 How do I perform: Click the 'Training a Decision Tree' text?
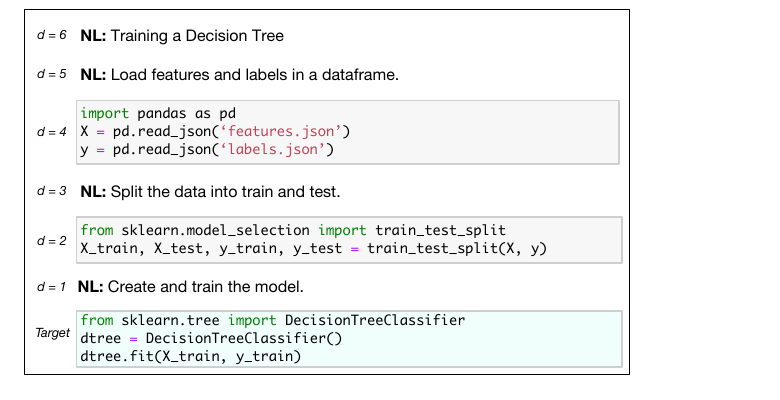(x=197, y=36)
